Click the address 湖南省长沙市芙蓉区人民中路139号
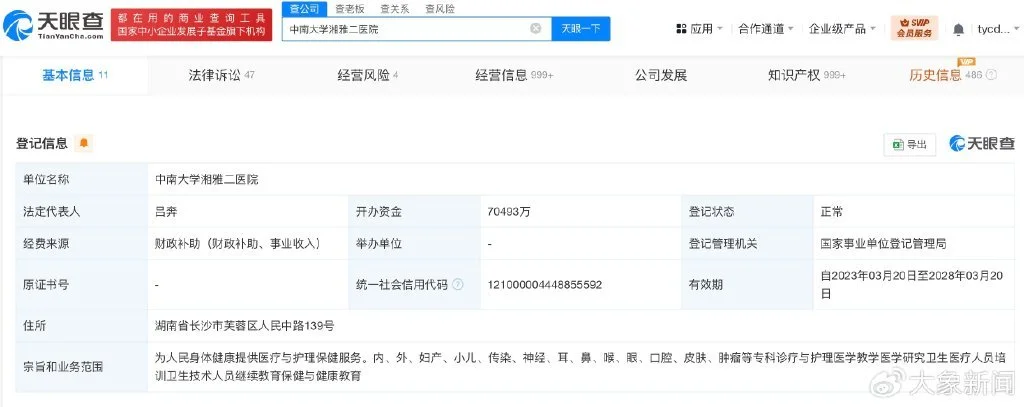This screenshot has width=1024, height=407. coord(244,325)
